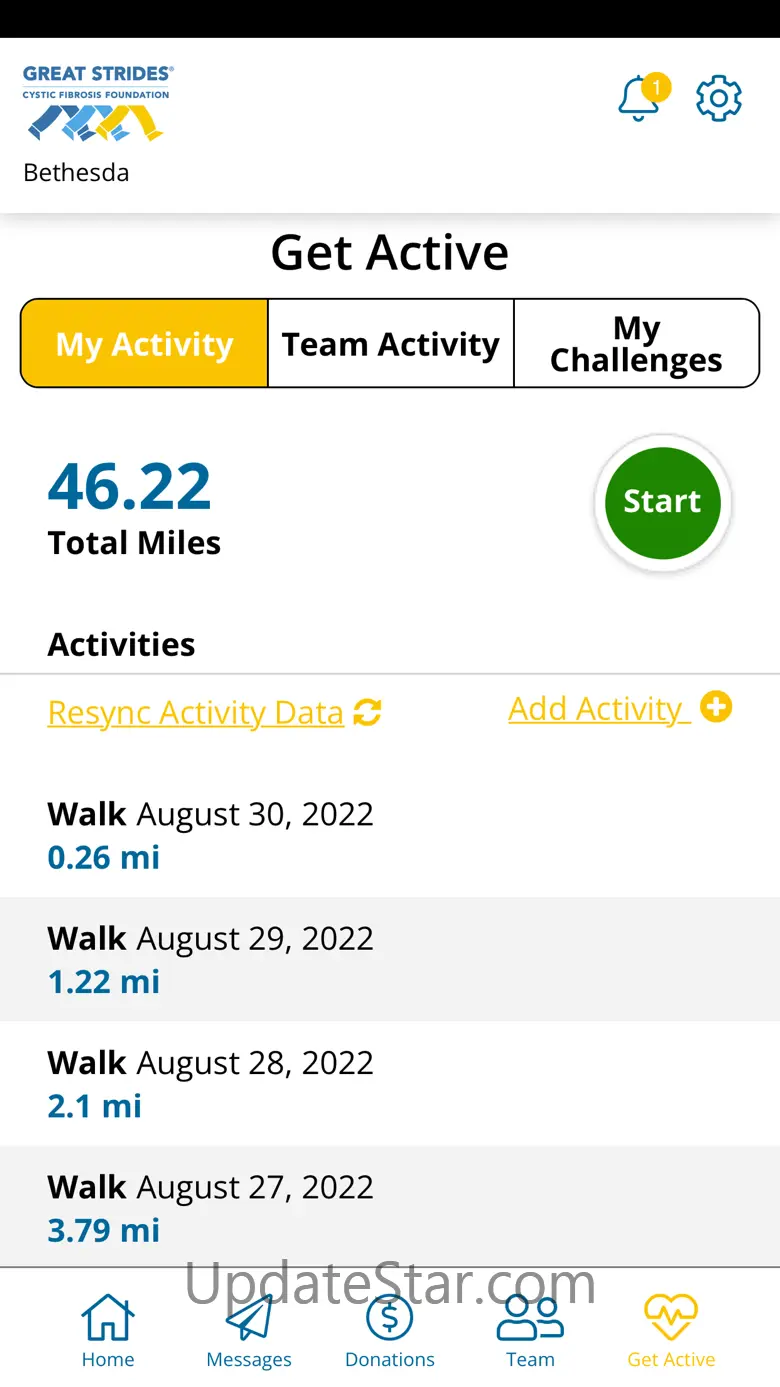Select the Get Active heart icon
This screenshot has width=780, height=1387.
pyautogui.click(x=671, y=1330)
